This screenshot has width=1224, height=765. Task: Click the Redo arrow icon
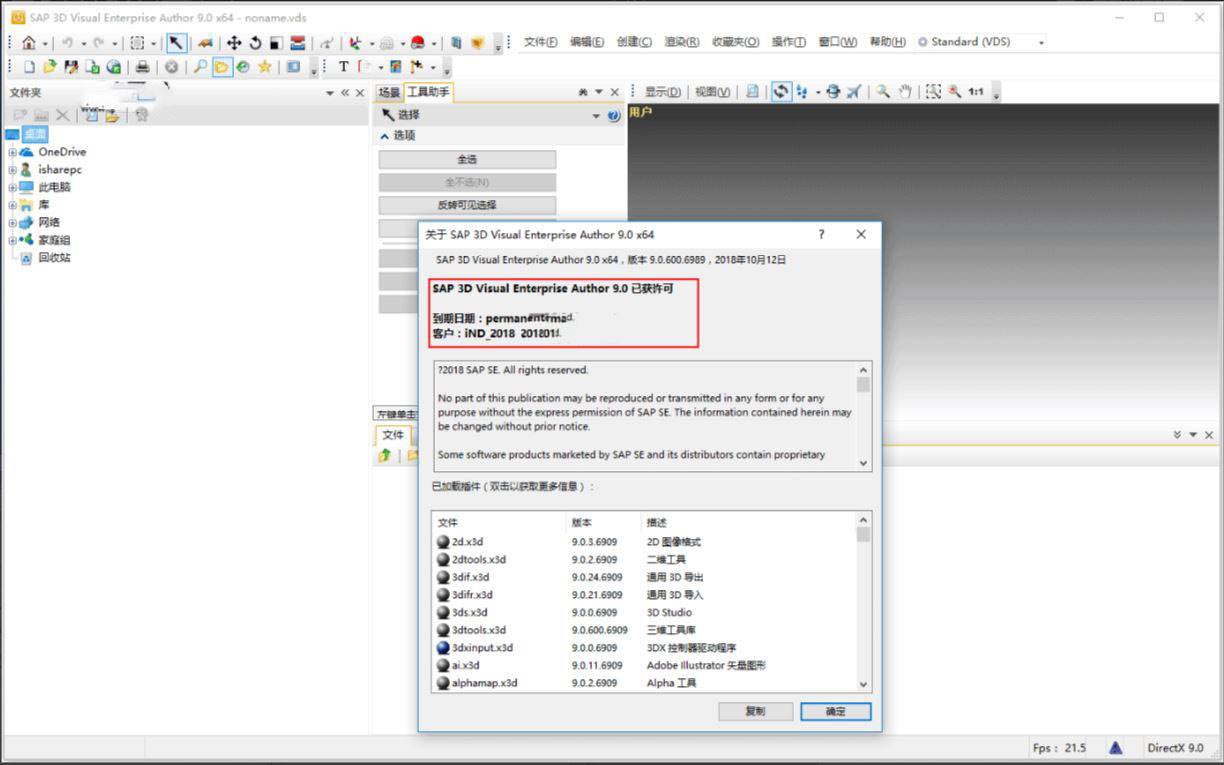98,43
